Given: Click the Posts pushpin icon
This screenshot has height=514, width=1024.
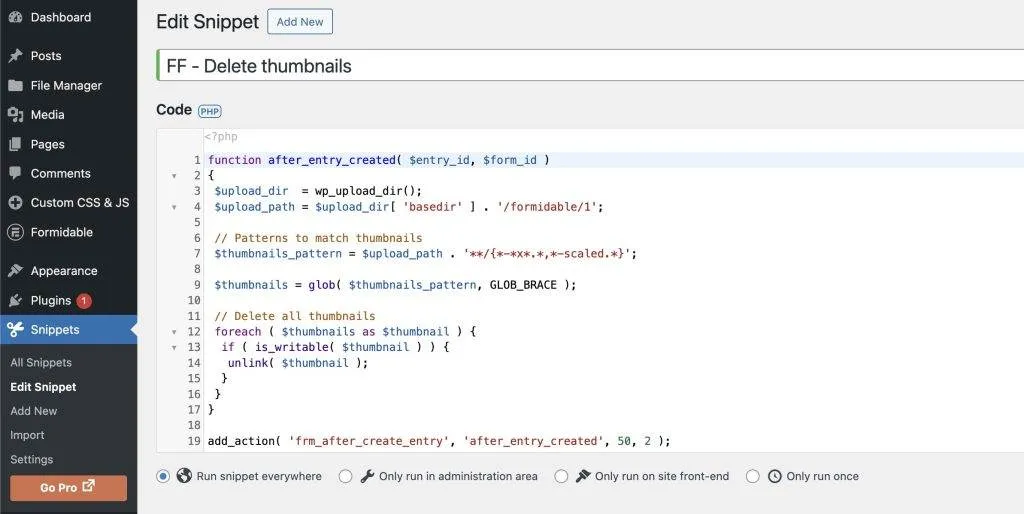Looking at the screenshot, I should pyautogui.click(x=15, y=56).
